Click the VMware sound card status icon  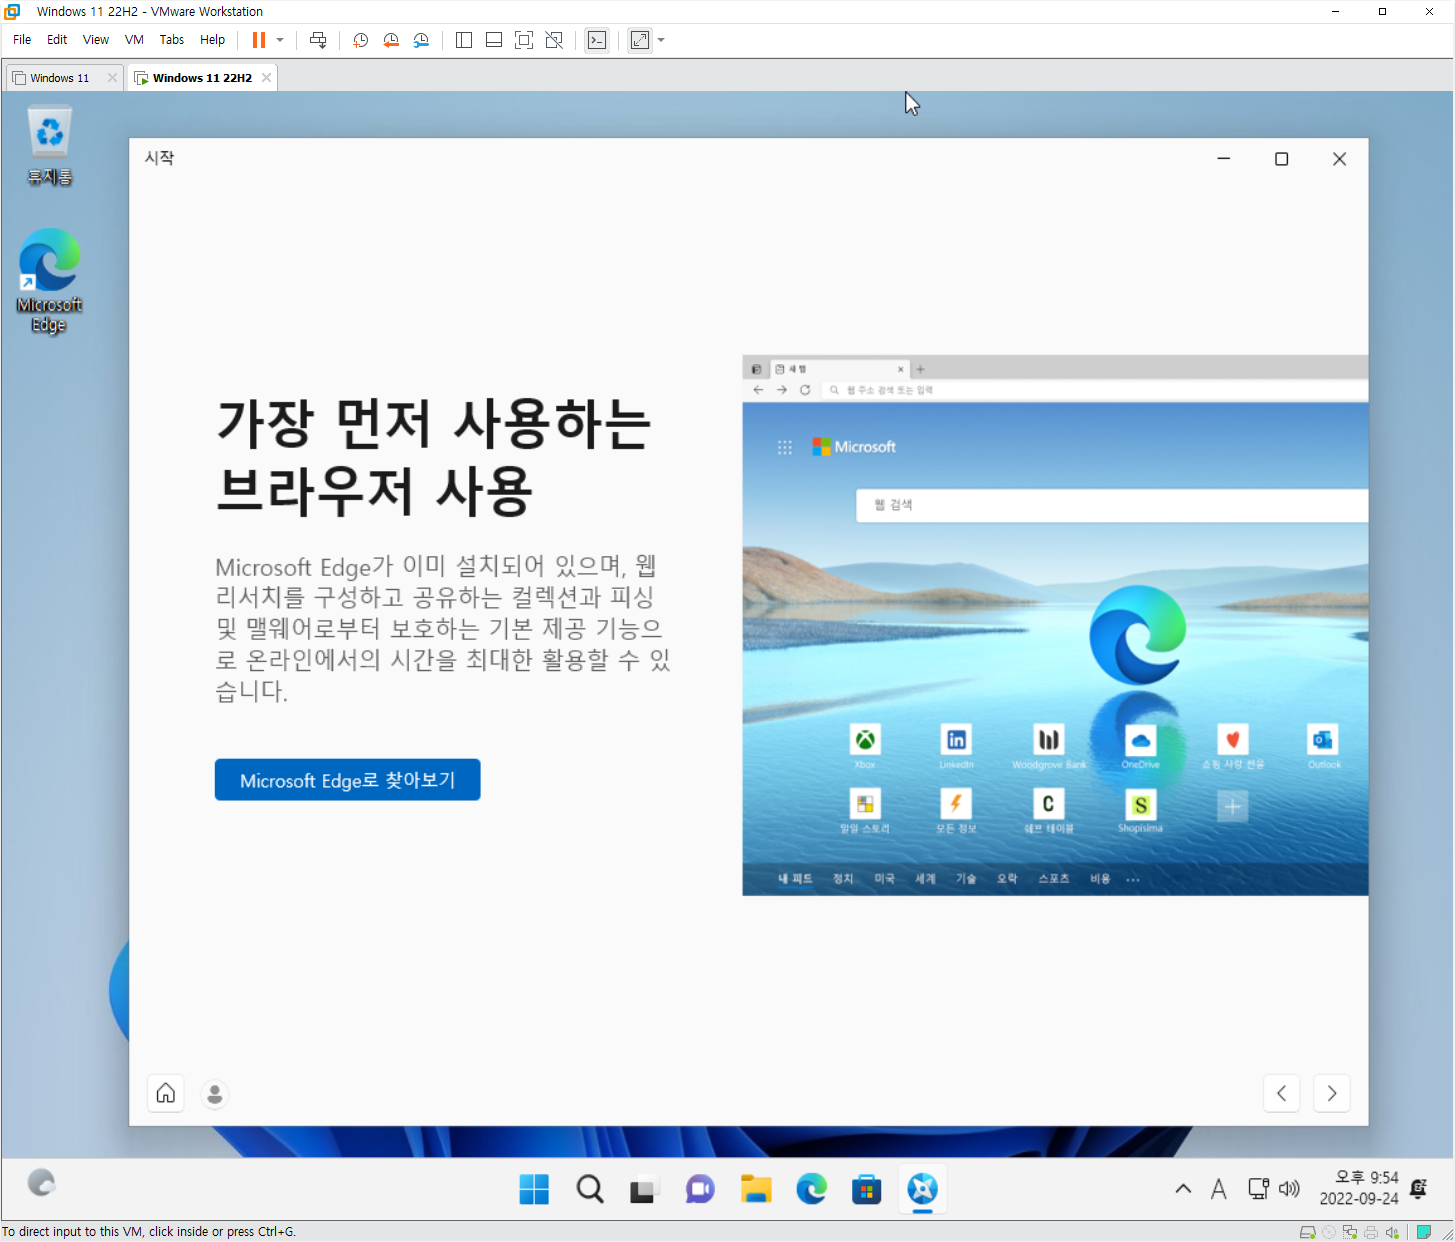(1392, 1232)
